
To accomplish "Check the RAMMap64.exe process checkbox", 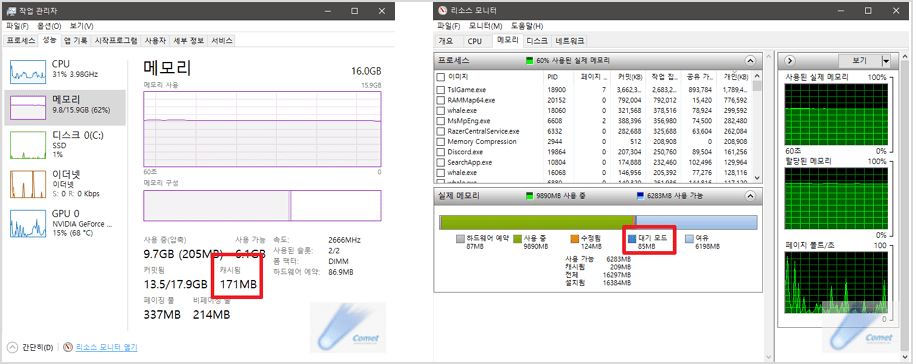I will [x=441, y=100].
